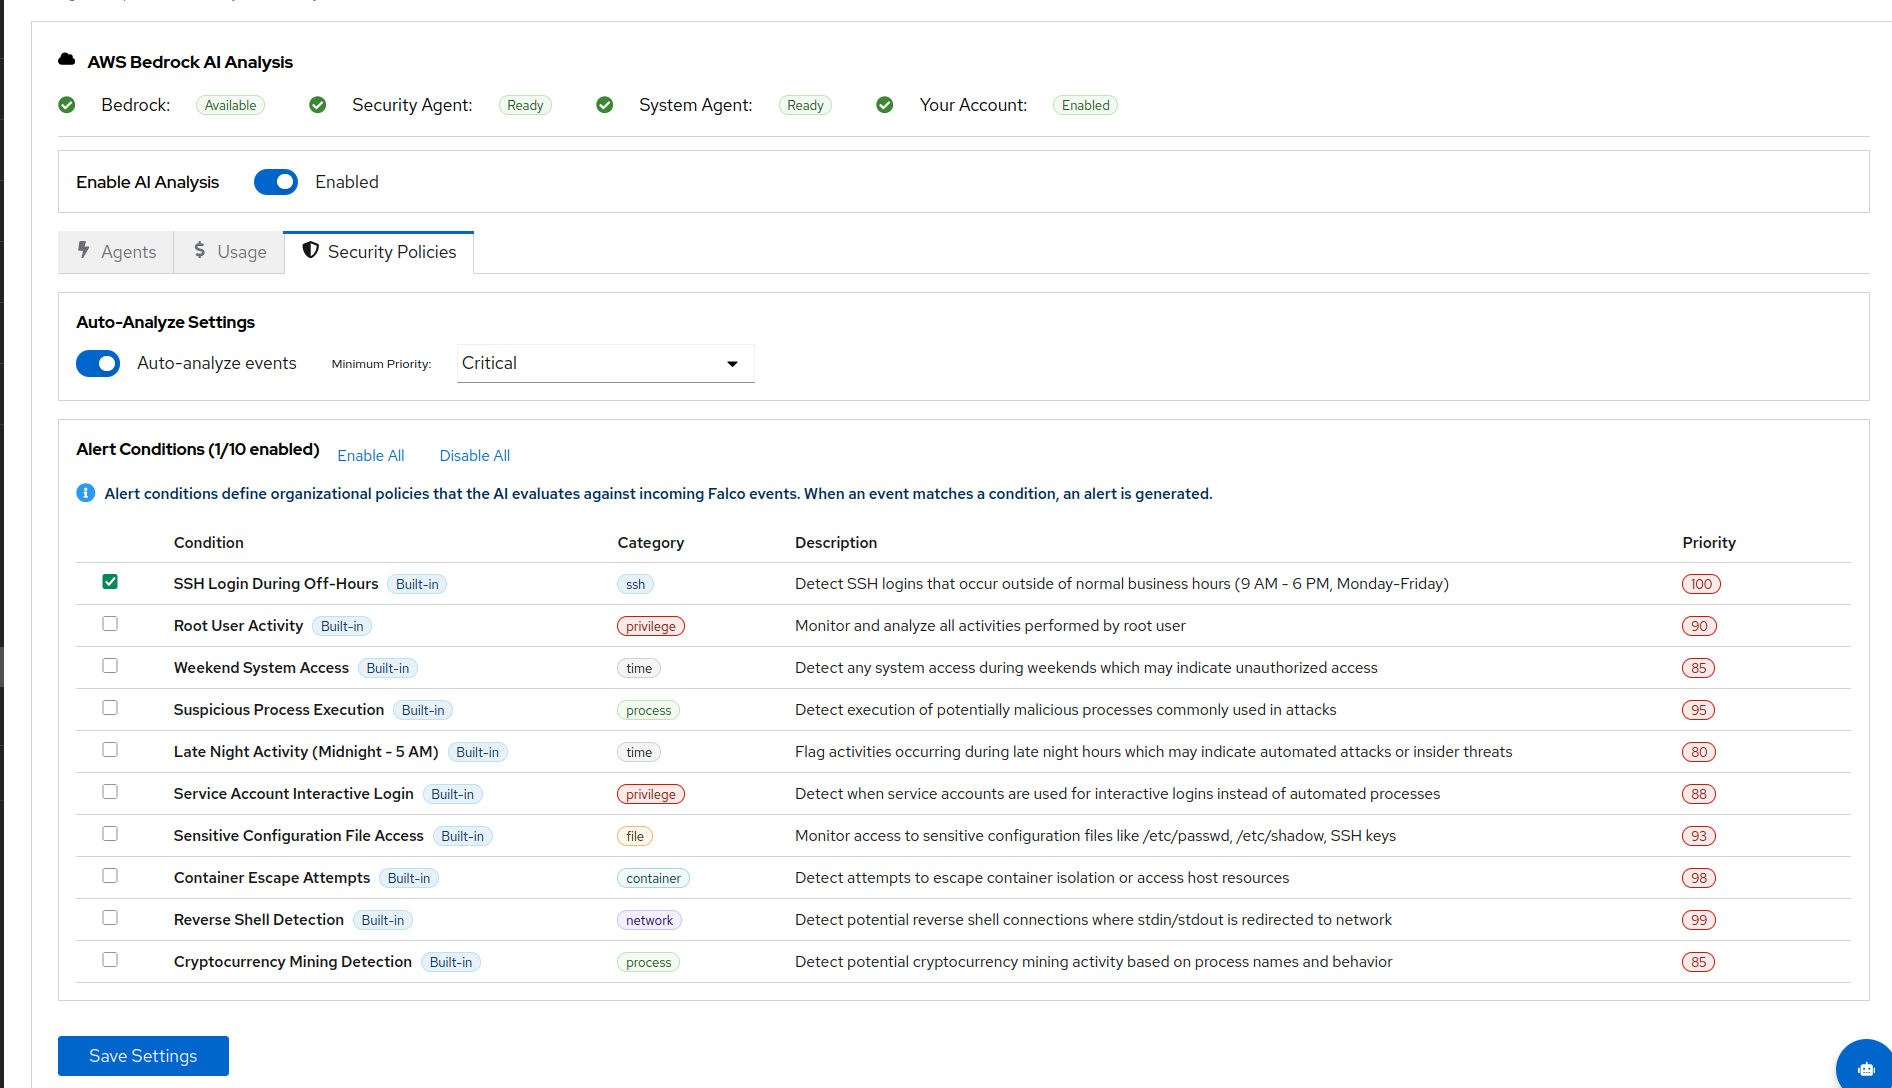Open the Minimum Priority Critical dropdown
This screenshot has width=1892, height=1088.
[606, 363]
